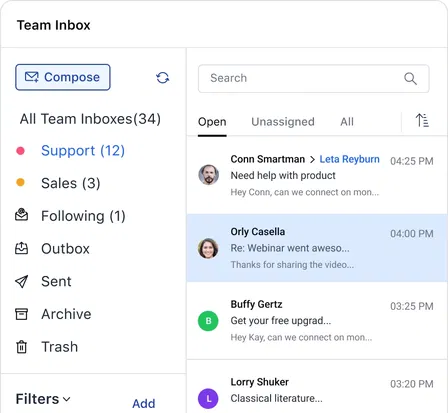Click 'Thanks for sharing the video...' preview
The height and width of the screenshot is (413, 448).
[292, 265]
